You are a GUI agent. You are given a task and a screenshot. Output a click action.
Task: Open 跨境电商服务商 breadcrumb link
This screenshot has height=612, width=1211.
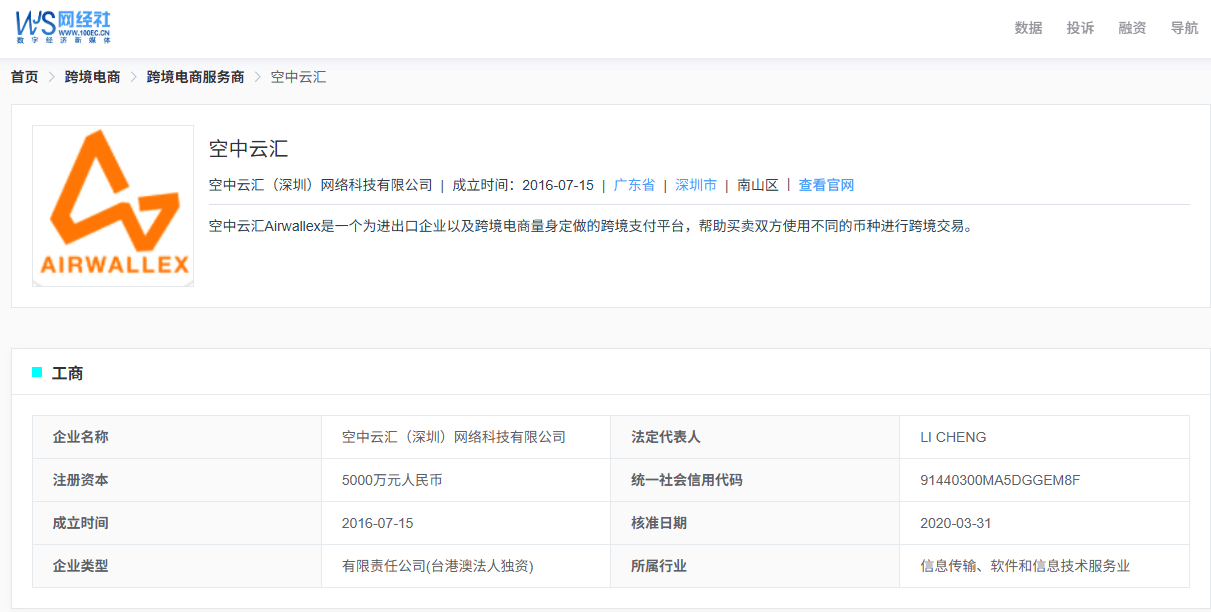click(195, 77)
